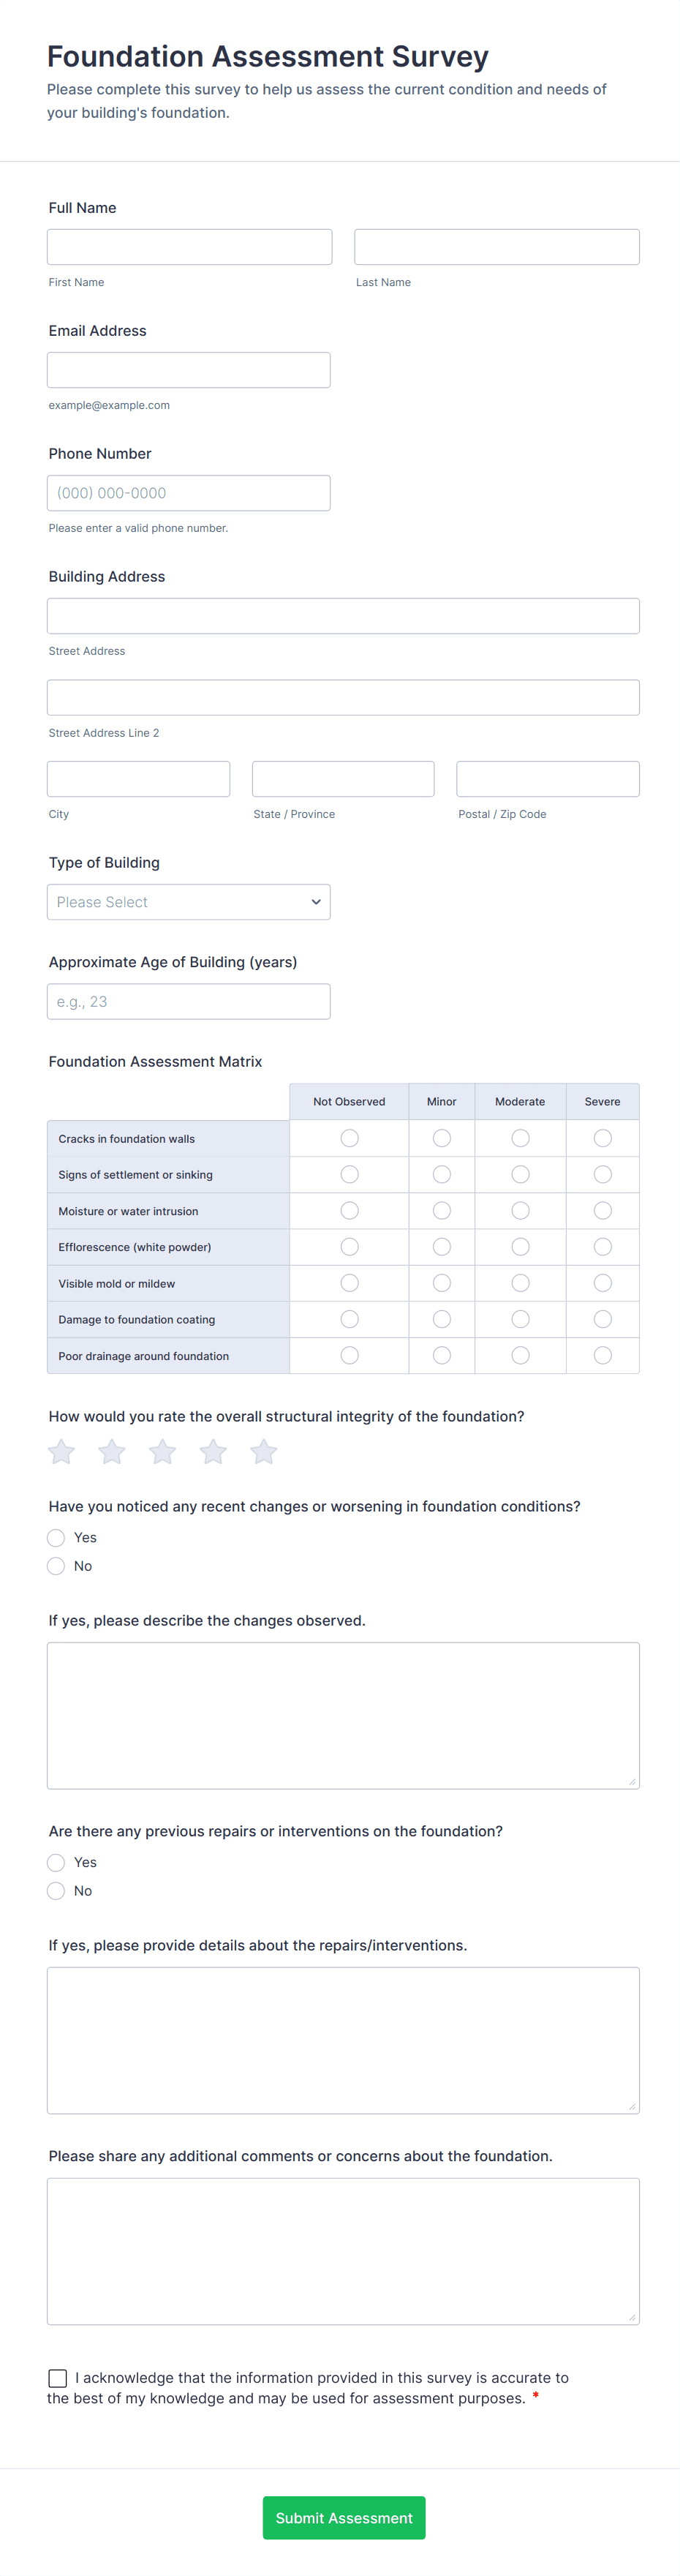Click the First Name field
The width and height of the screenshot is (680, 2576).
[x=189, y=247]
